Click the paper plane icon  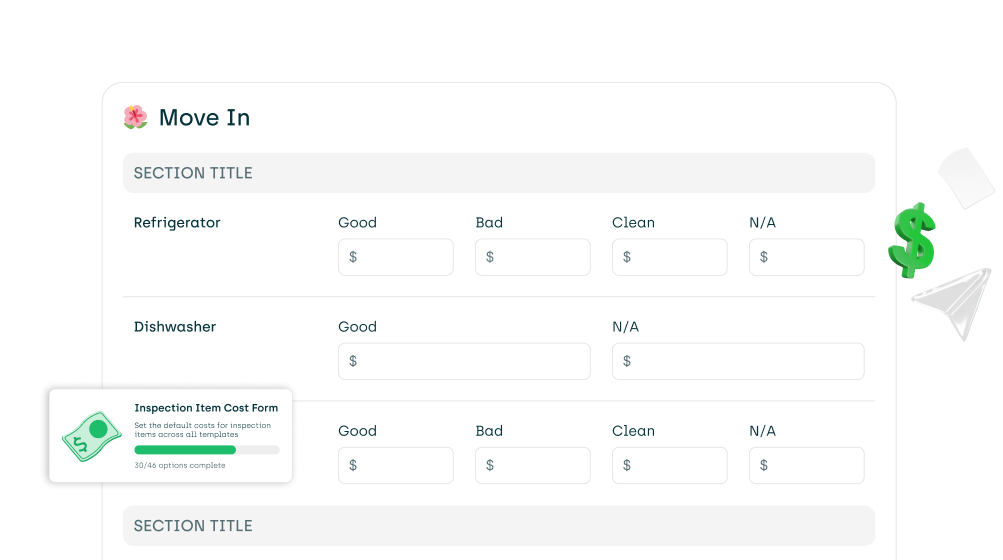pos(953,301)
